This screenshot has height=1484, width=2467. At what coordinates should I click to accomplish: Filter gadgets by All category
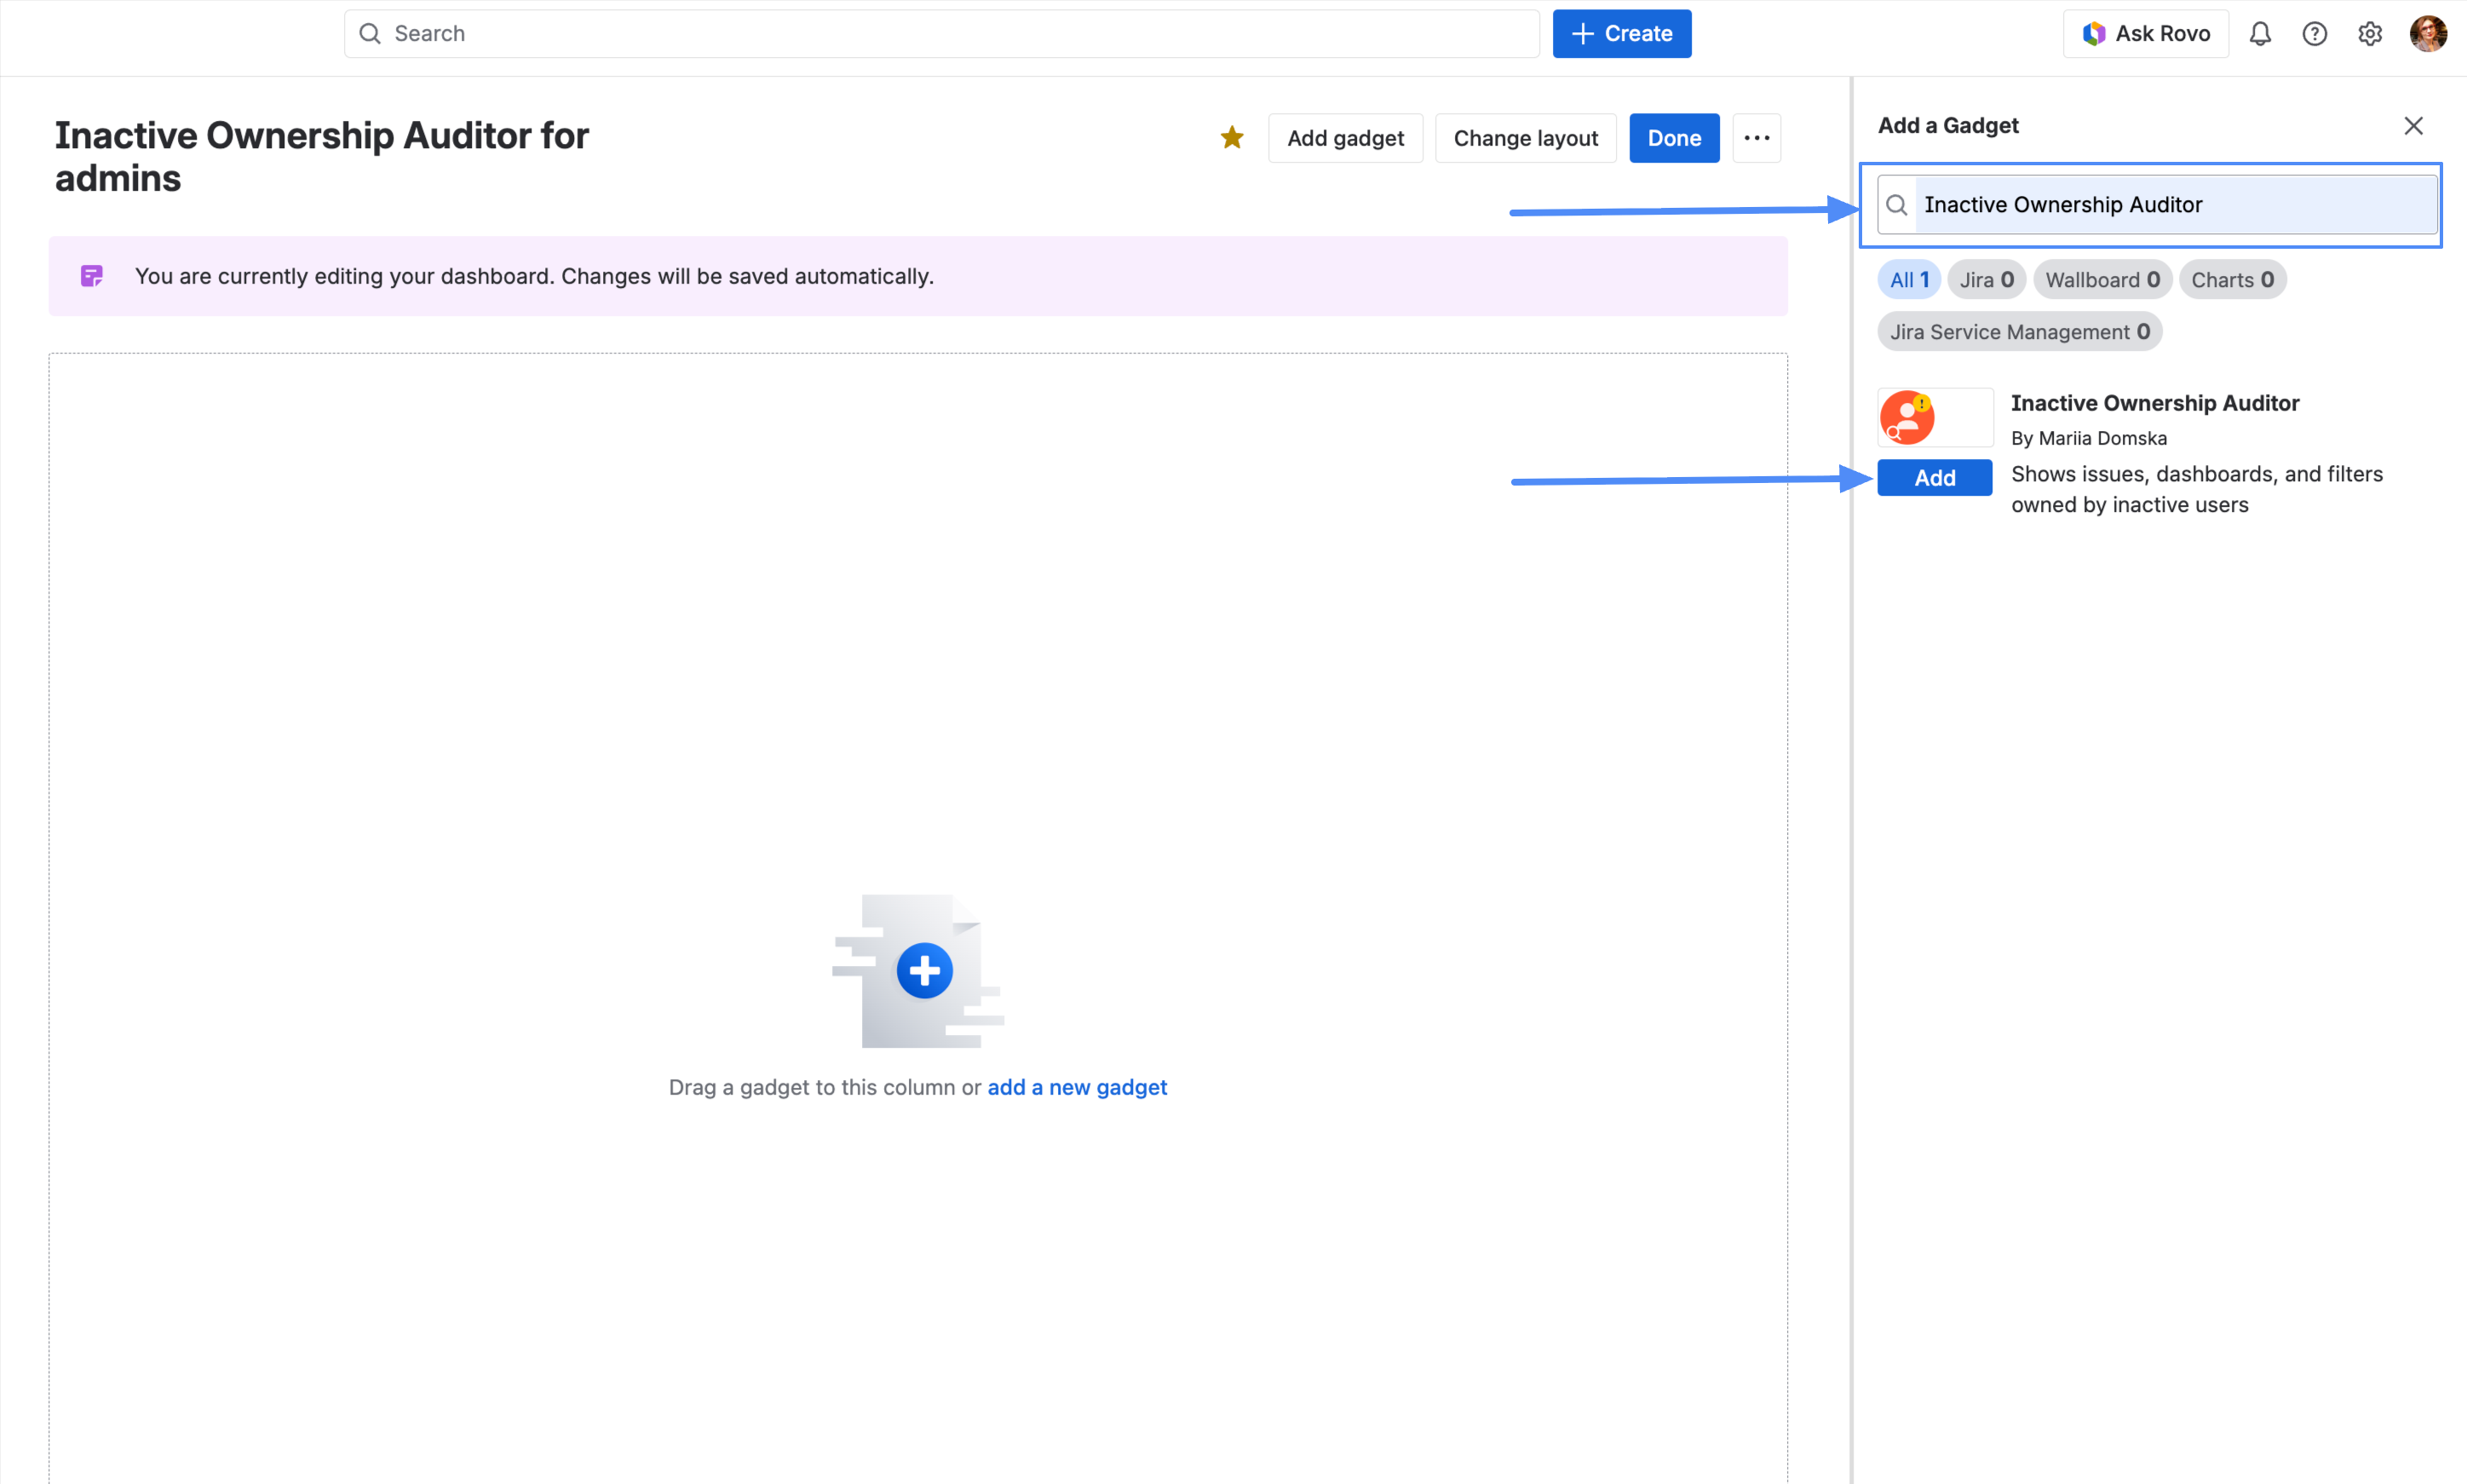(1908, 280)
